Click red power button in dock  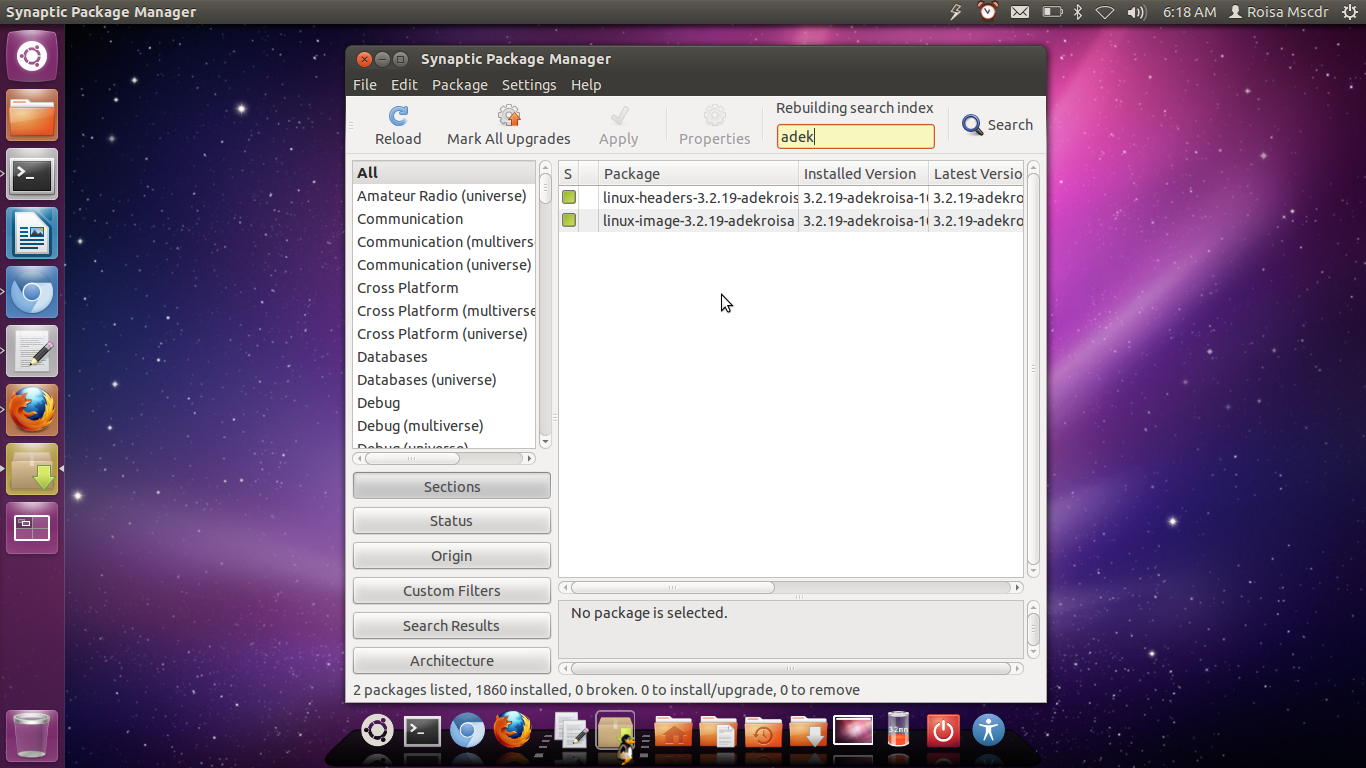[943, 731]
